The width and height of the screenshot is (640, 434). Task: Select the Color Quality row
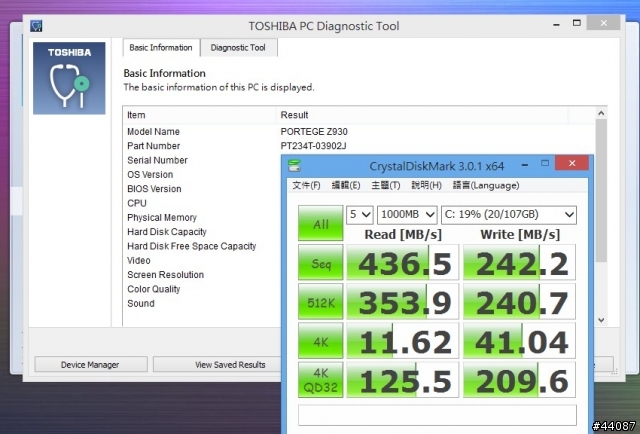coord(202,289)
